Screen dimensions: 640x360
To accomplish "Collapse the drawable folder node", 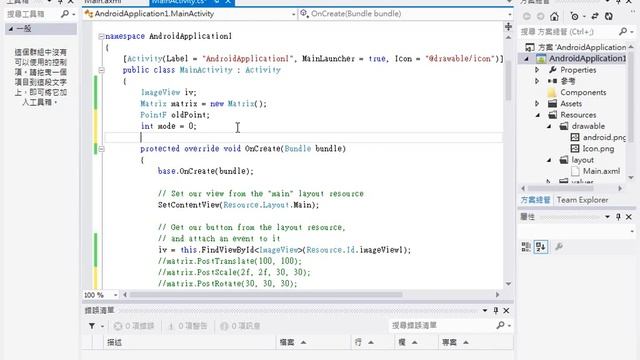I will tap(549, 127).
